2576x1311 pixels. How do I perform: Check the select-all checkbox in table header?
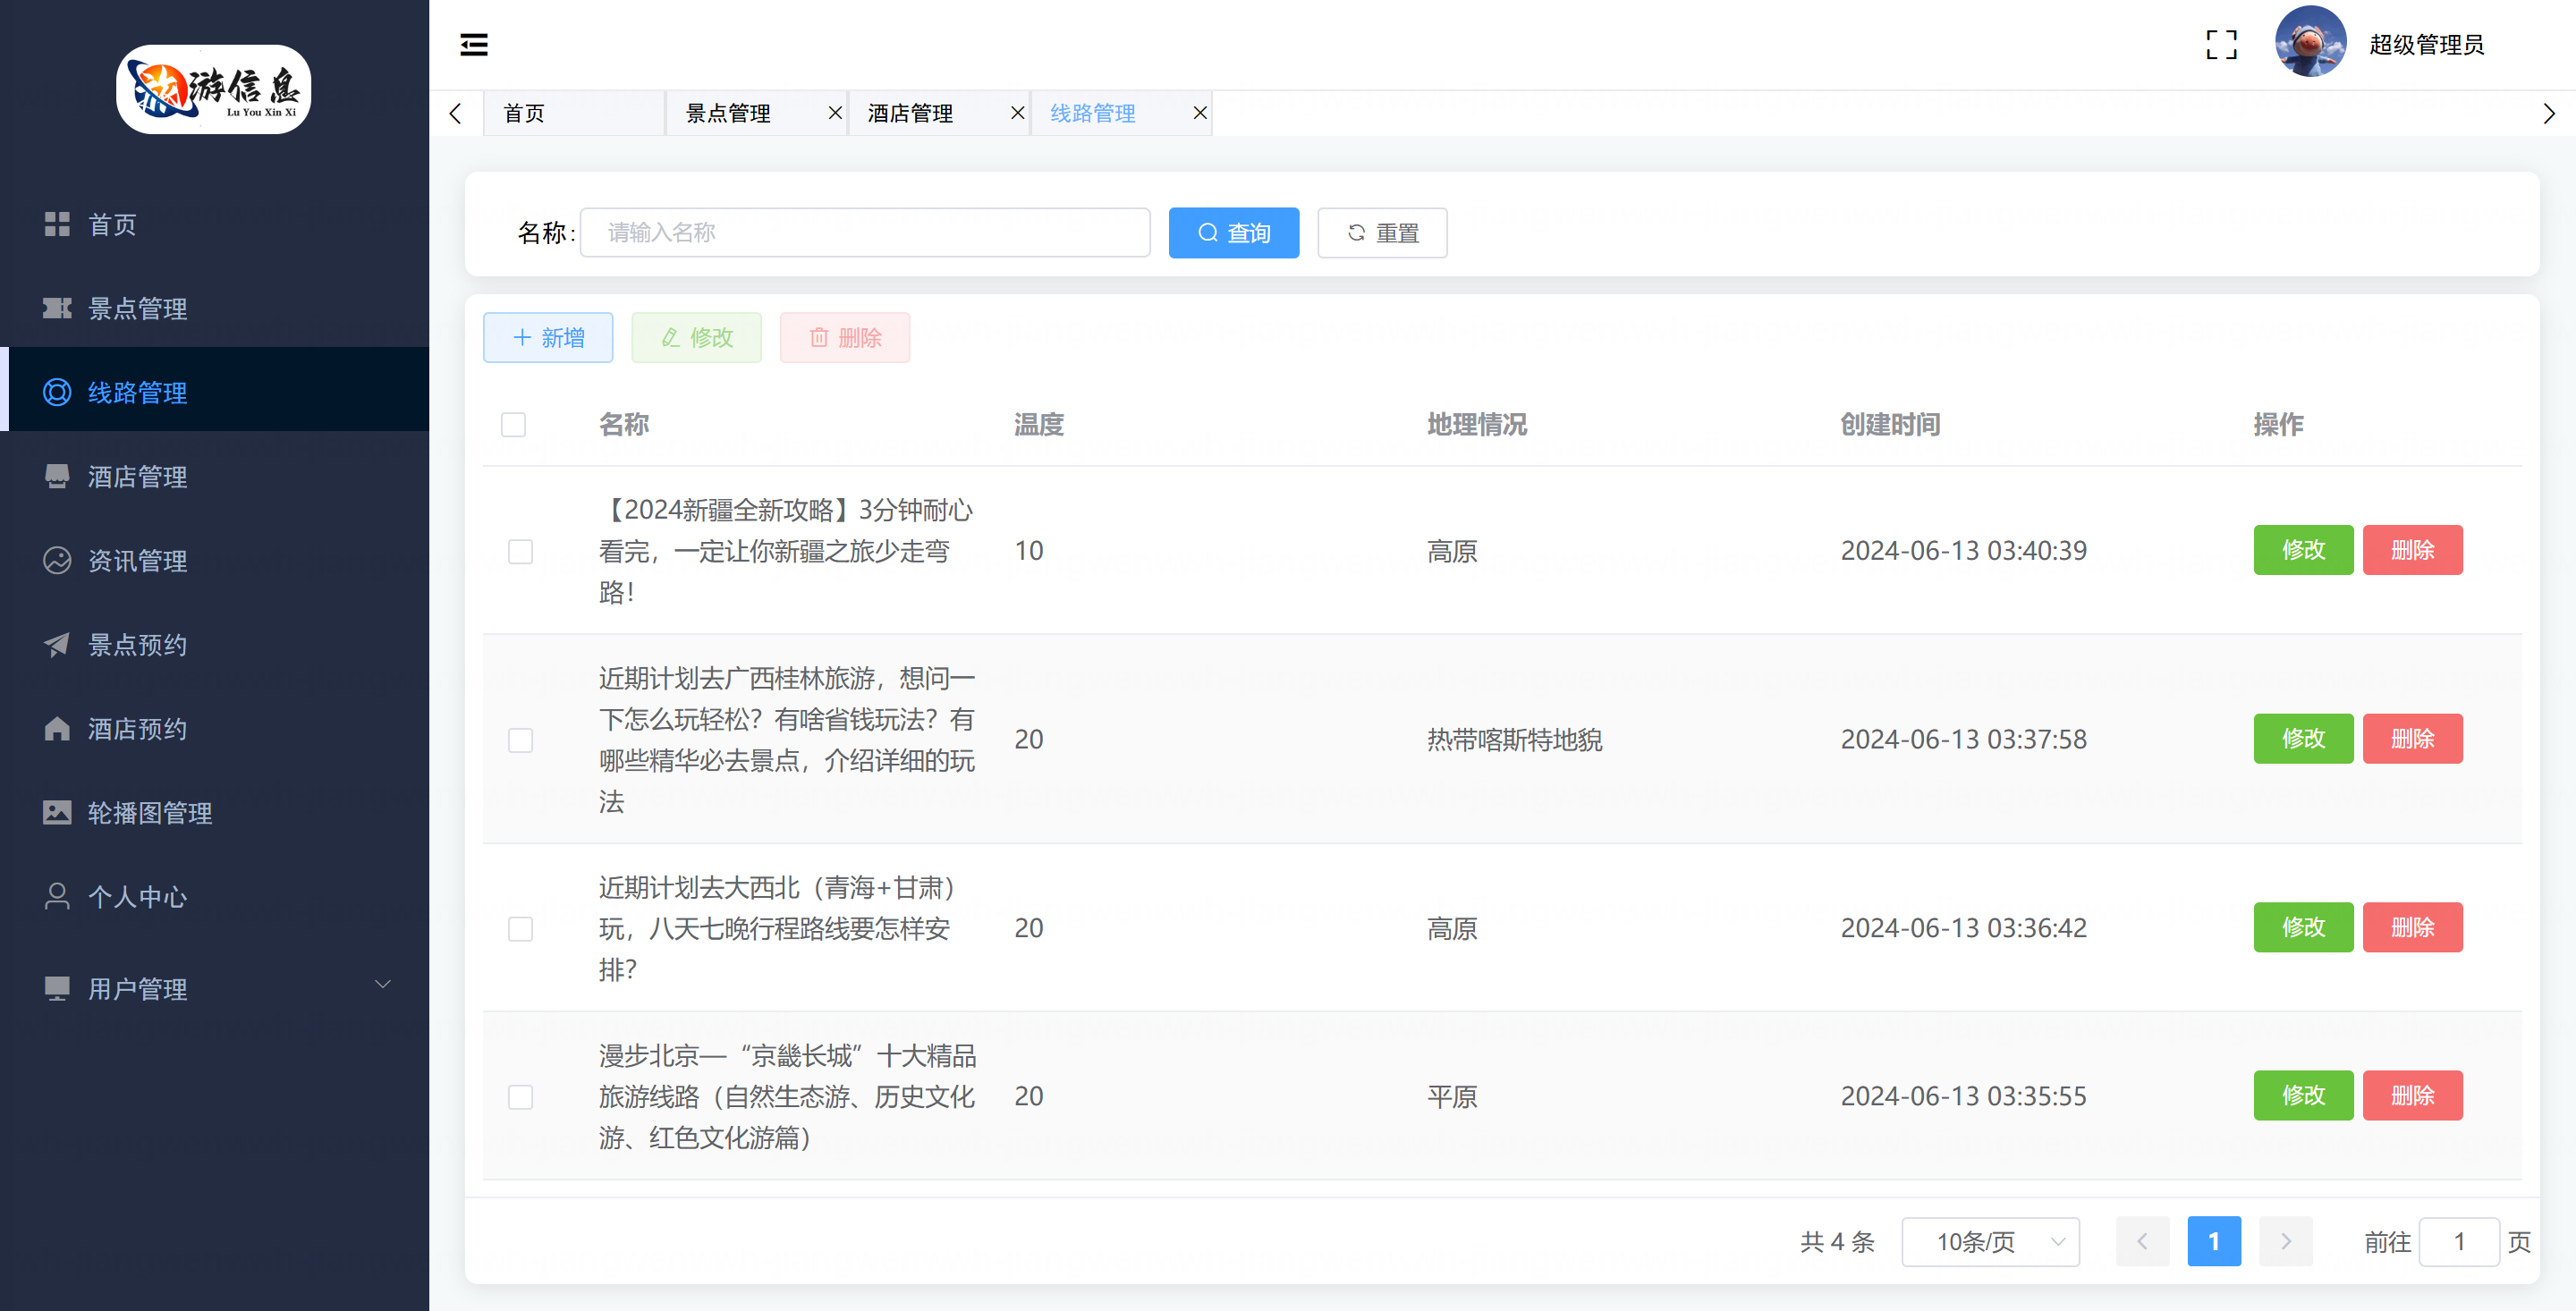click(x=513, y=425)
